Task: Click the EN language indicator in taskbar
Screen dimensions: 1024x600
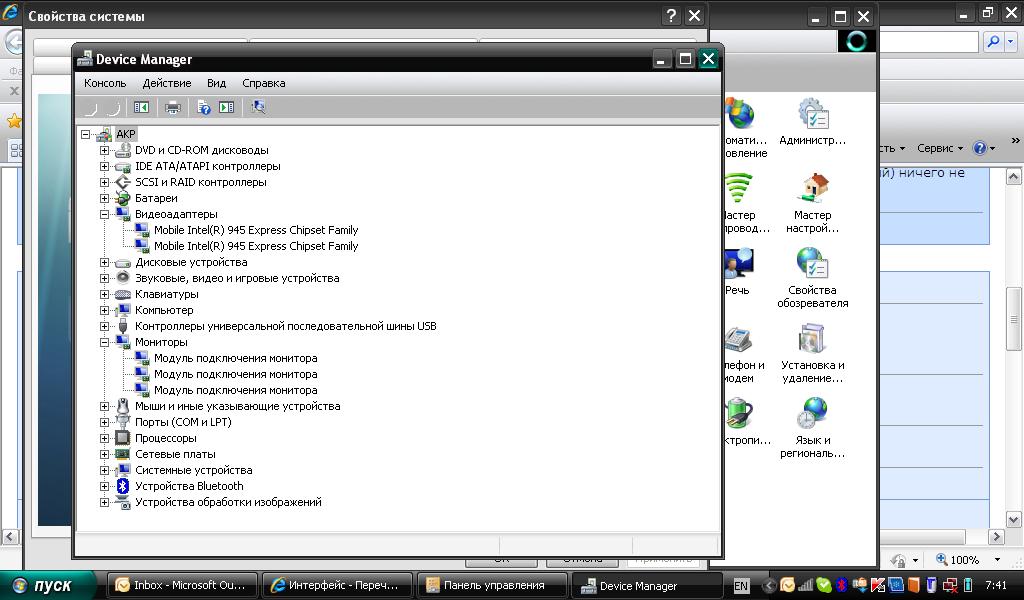Action: point(741,586)
